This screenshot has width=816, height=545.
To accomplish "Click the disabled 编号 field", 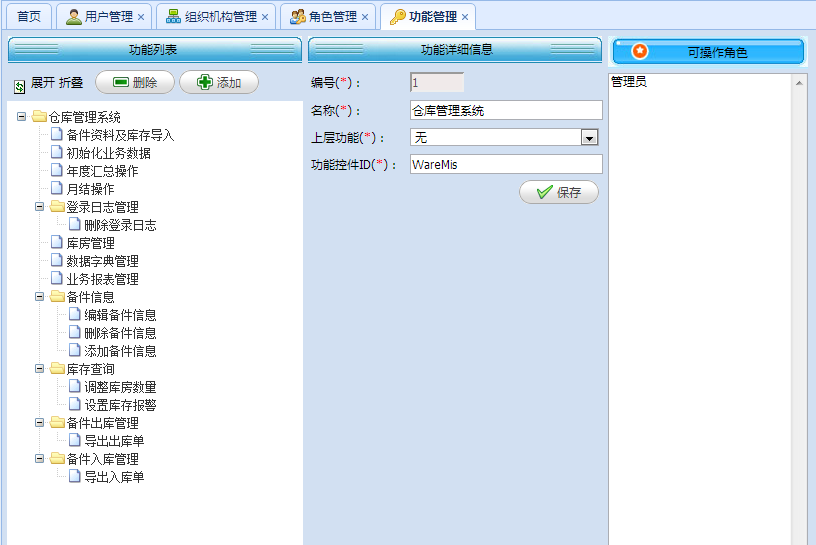I will (437, 83).
